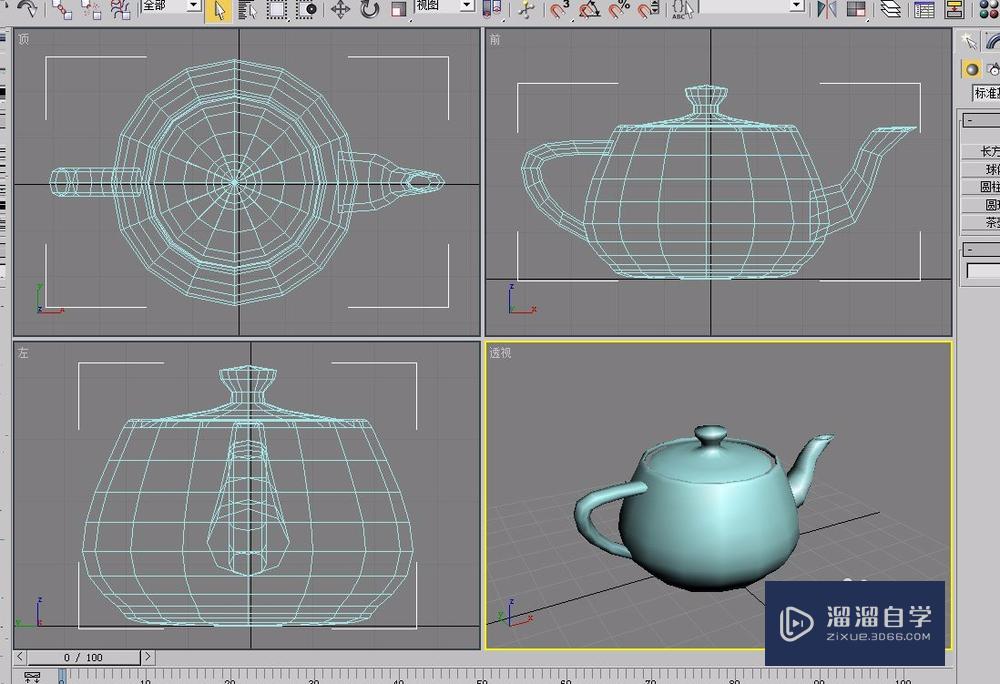Open the named selection sets dropdown arrow

[797, 6]
